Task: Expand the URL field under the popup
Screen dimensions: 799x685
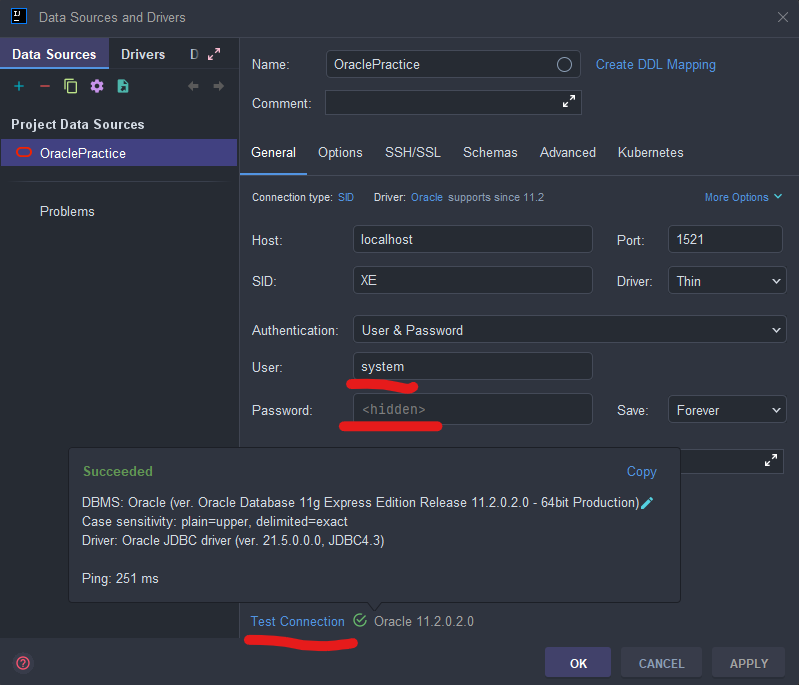Action: click(770, 460)
